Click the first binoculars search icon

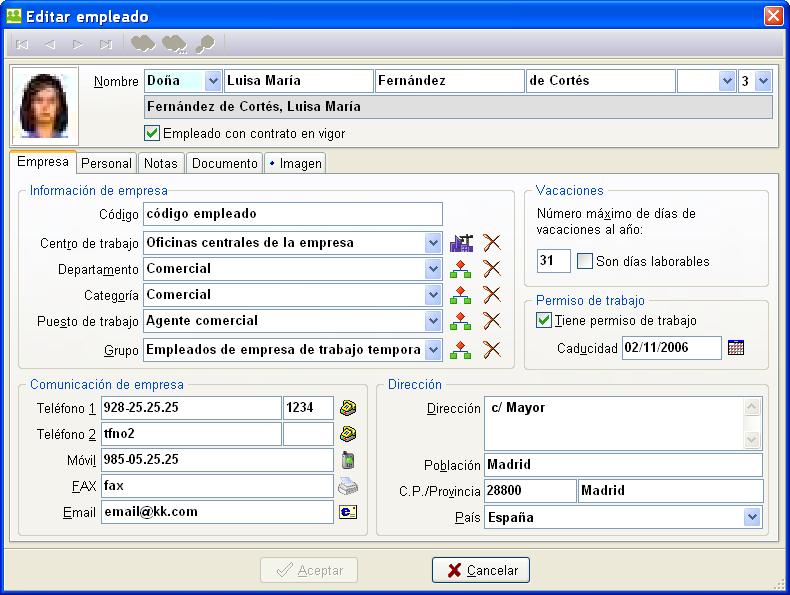pos(143,44)
